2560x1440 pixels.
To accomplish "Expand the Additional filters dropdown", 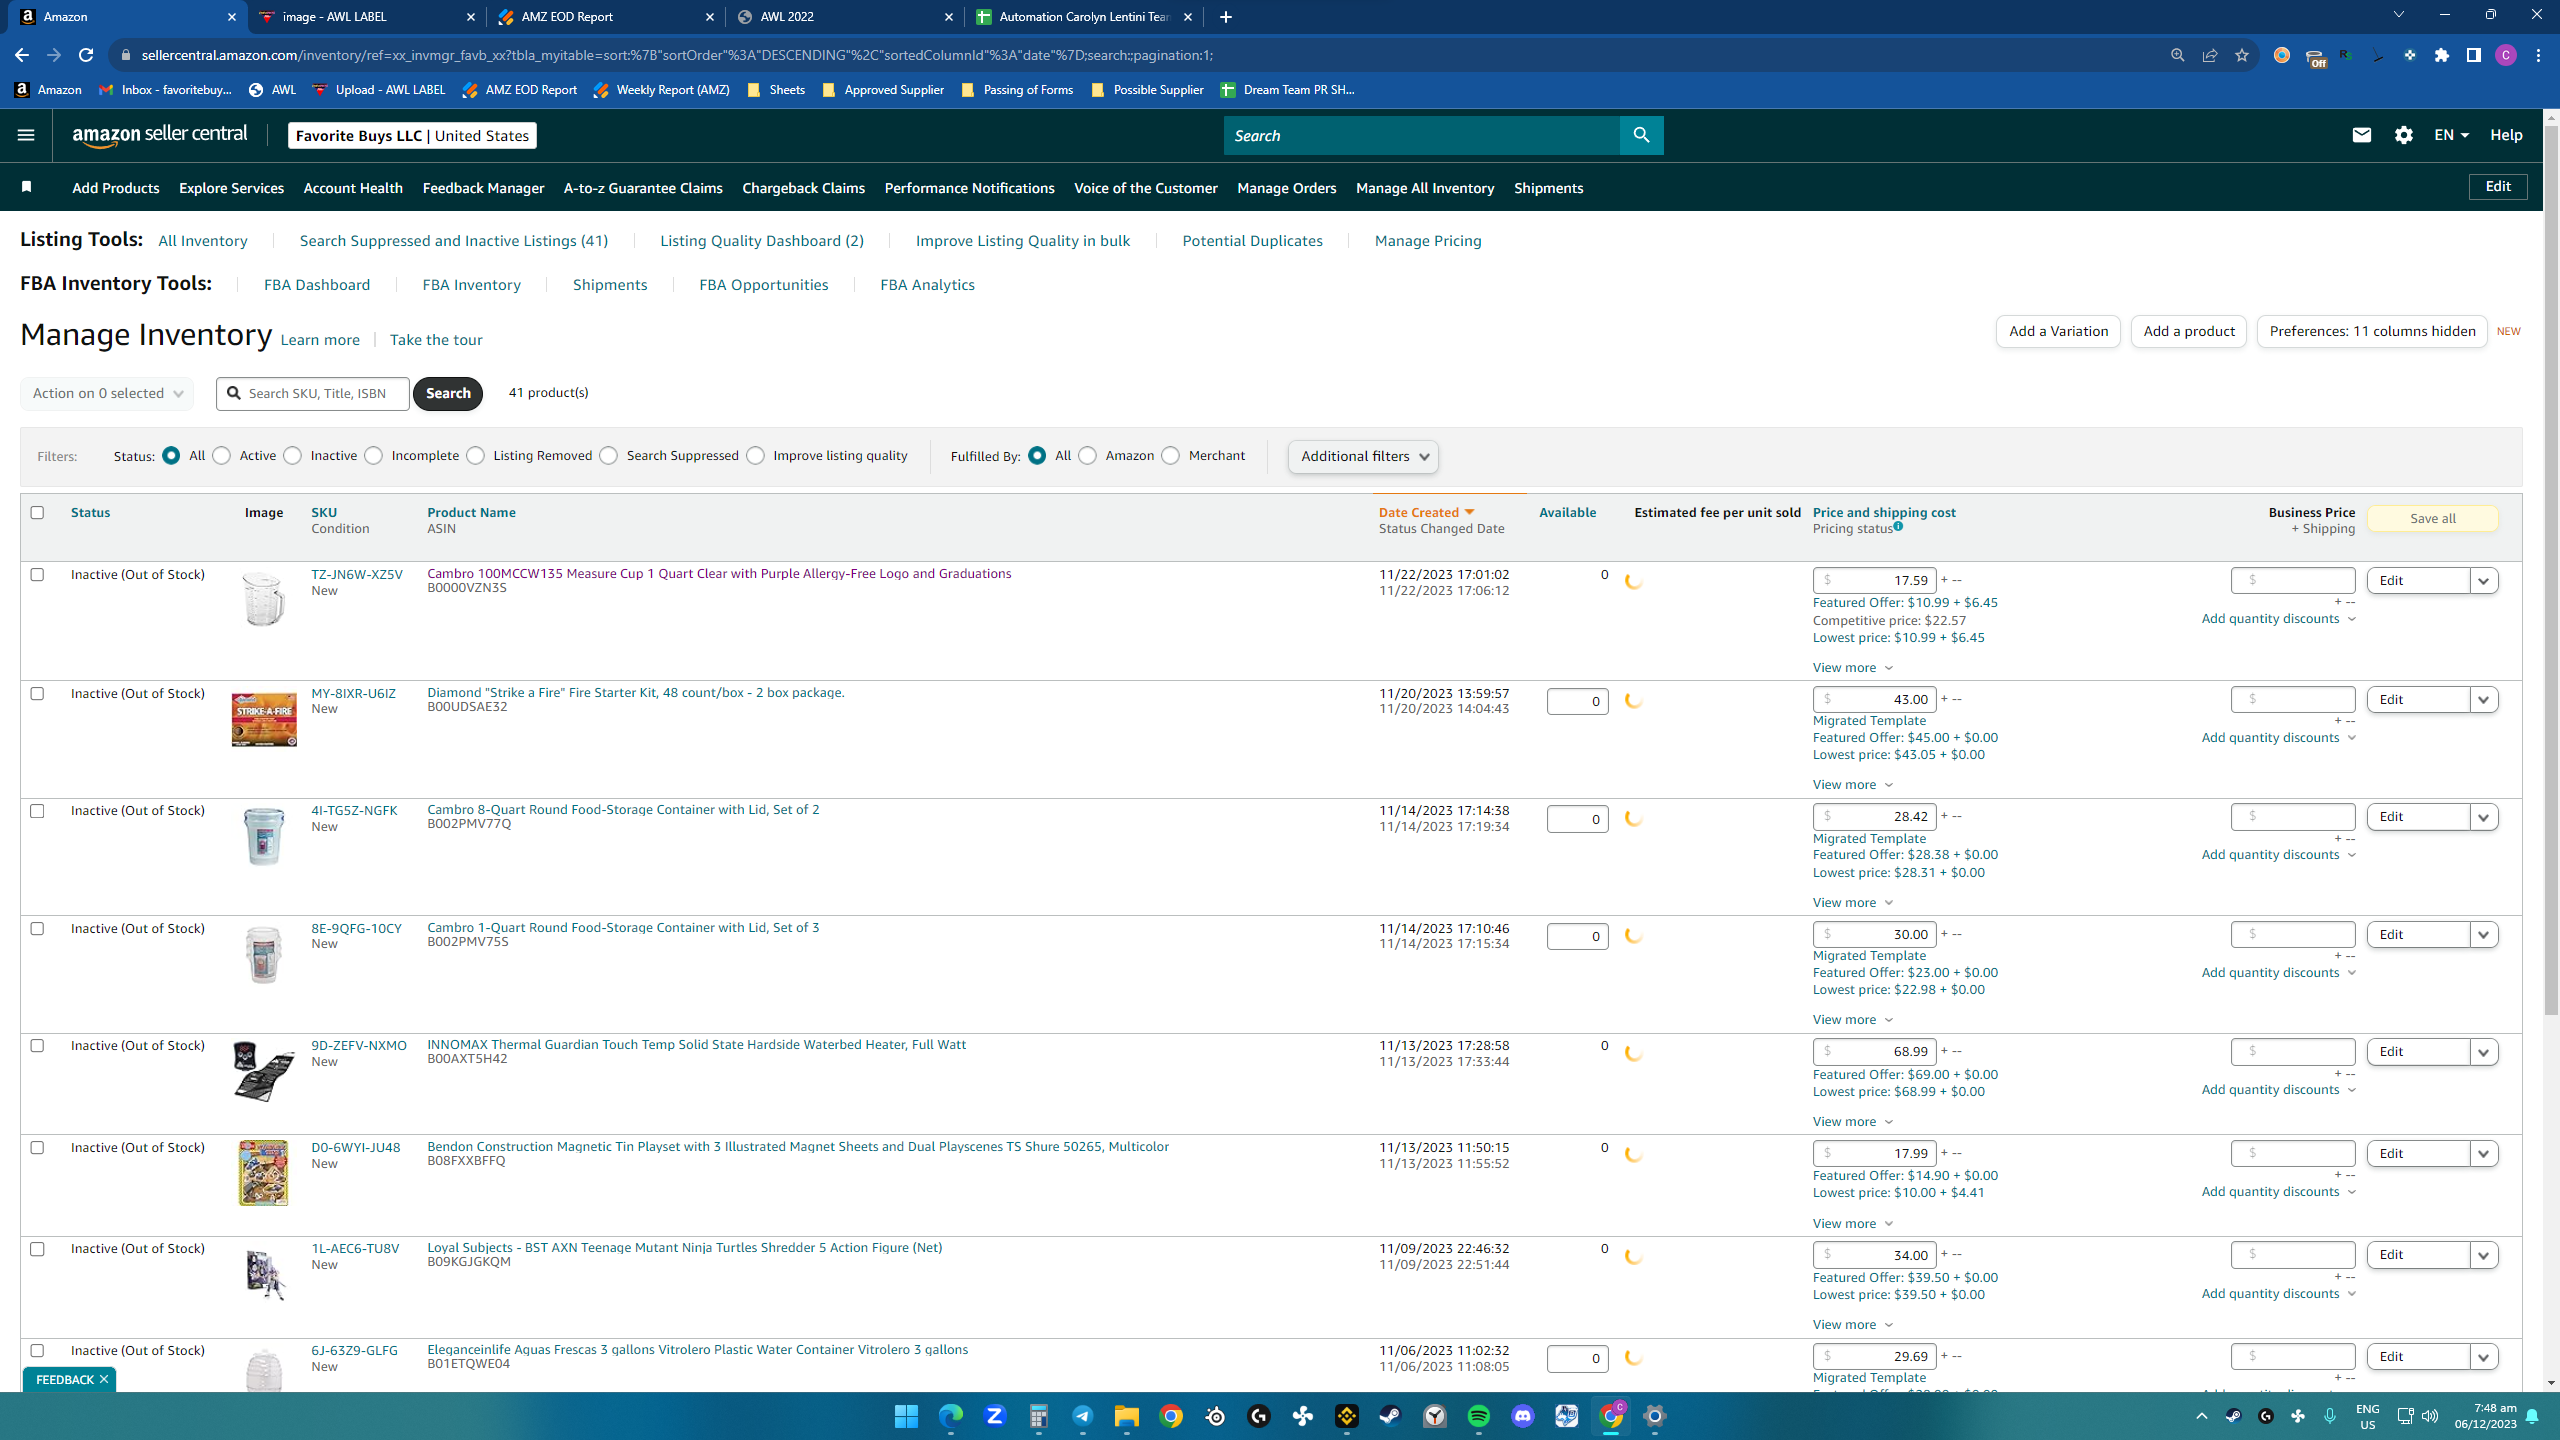I will (1363, 456).
